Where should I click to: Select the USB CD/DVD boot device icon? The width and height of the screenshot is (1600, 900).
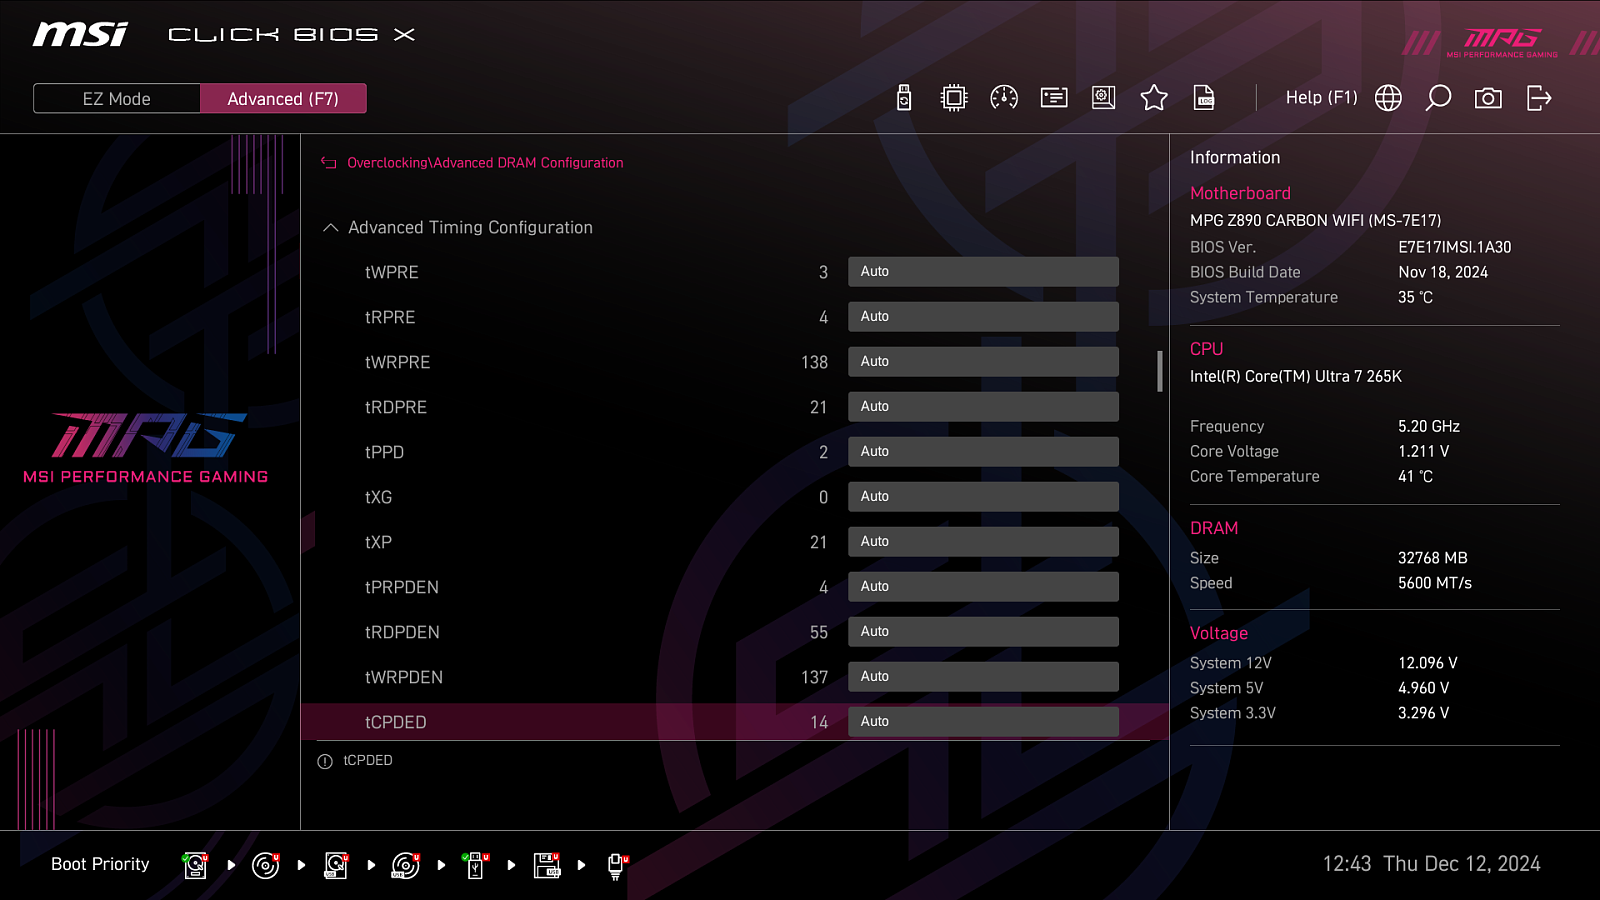click(x=406, y=865)
